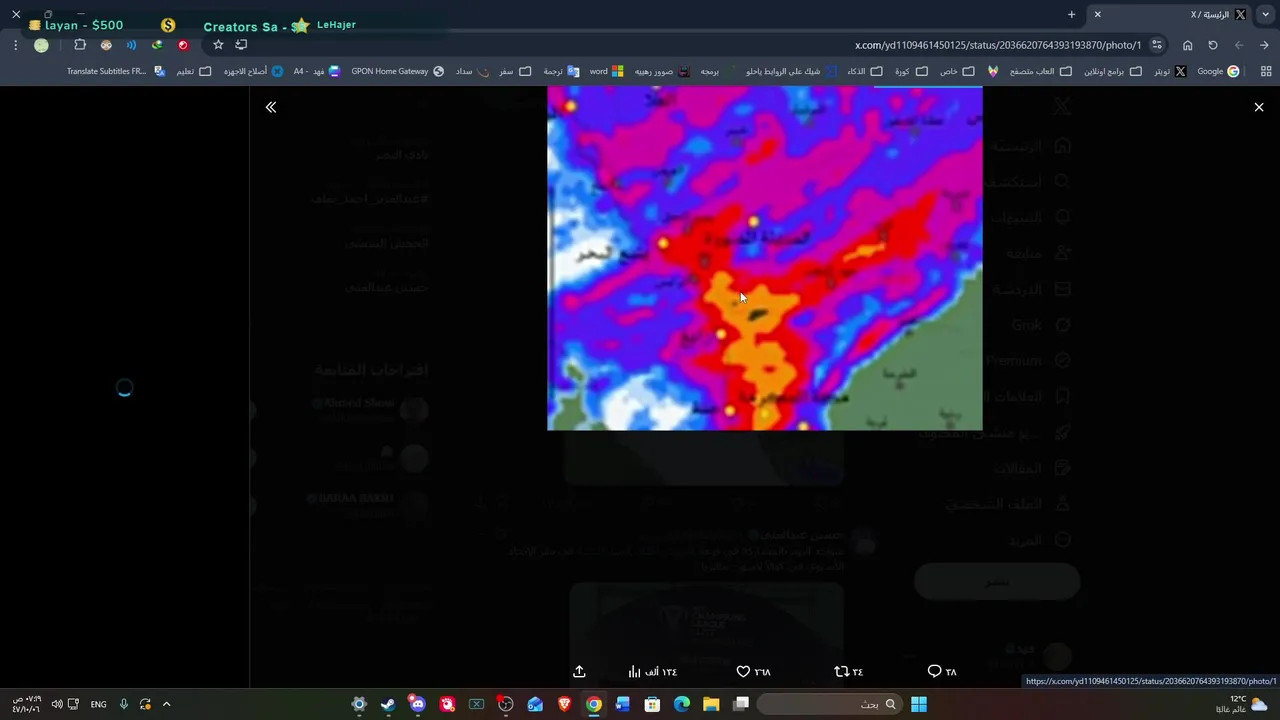
Task: Click the Windows Start button
Action: (919, 704)
